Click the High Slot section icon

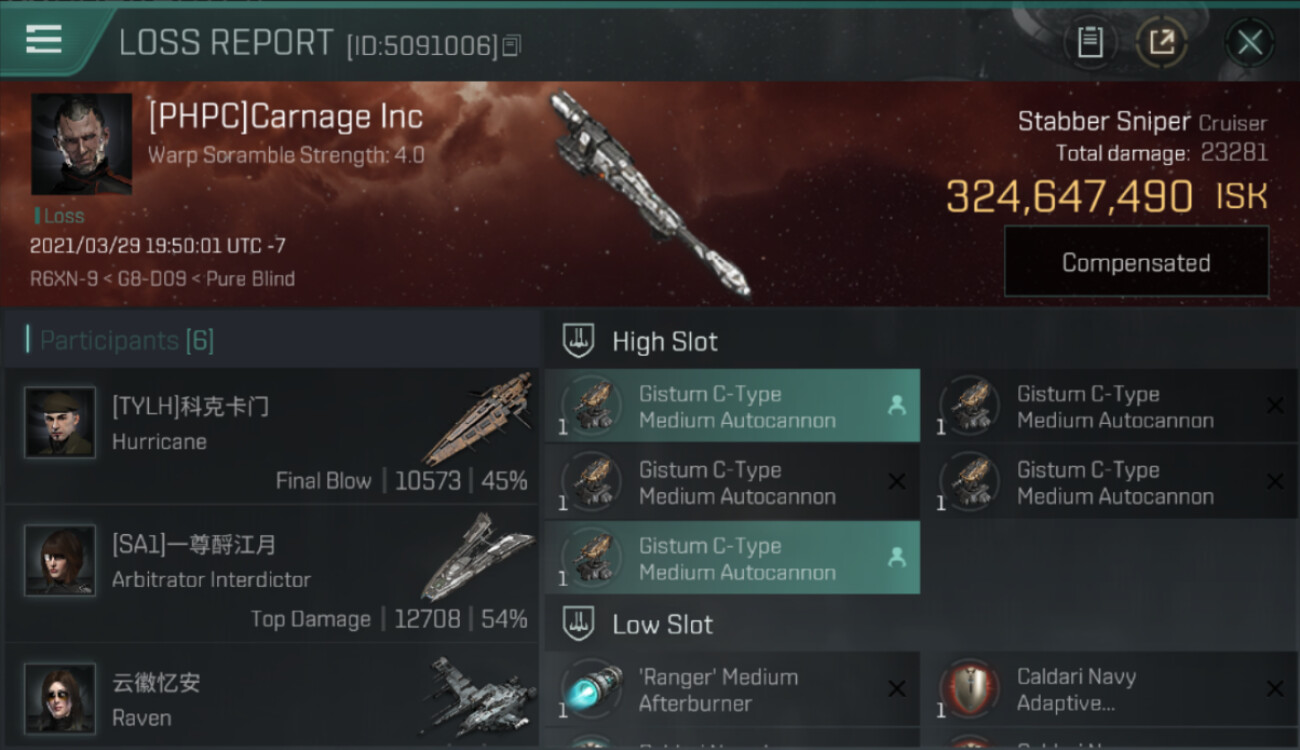coord(579,341)
